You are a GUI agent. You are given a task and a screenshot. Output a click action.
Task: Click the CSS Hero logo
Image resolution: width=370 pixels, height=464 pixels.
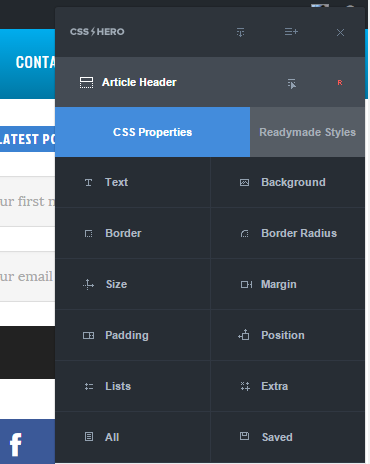pos(97,32)
